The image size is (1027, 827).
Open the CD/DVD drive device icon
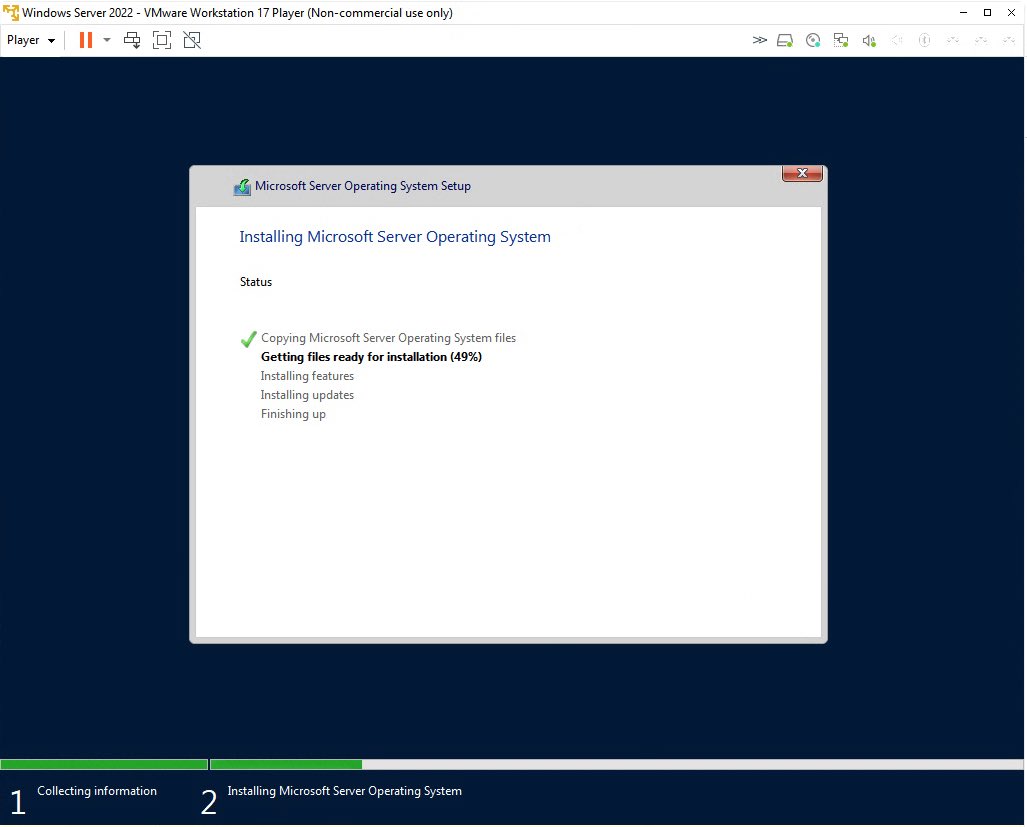pyautogui.click(x=813, y=41)
